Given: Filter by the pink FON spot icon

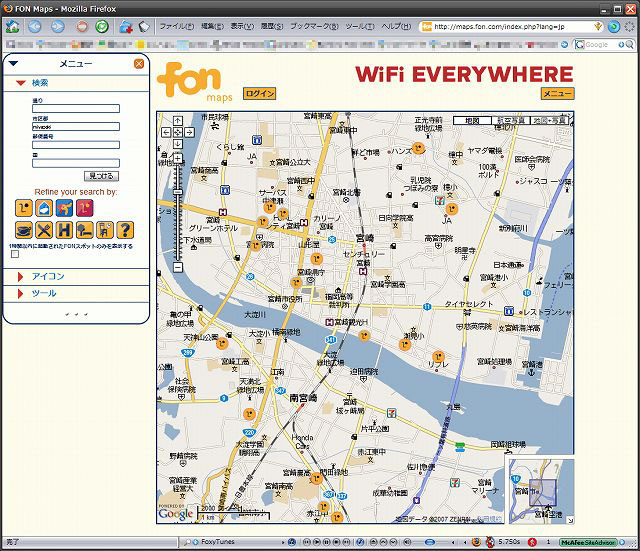Looking at the screenshot, I should [84, 208].
